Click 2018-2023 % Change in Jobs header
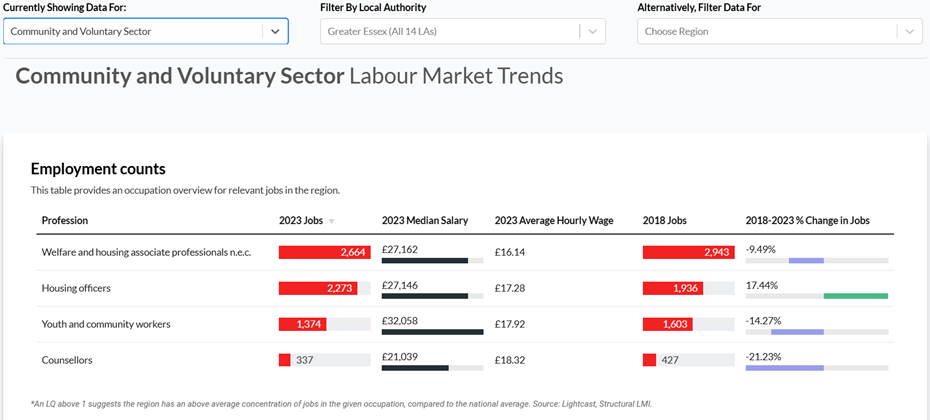 pyautogui.click(x=809, y=220)
